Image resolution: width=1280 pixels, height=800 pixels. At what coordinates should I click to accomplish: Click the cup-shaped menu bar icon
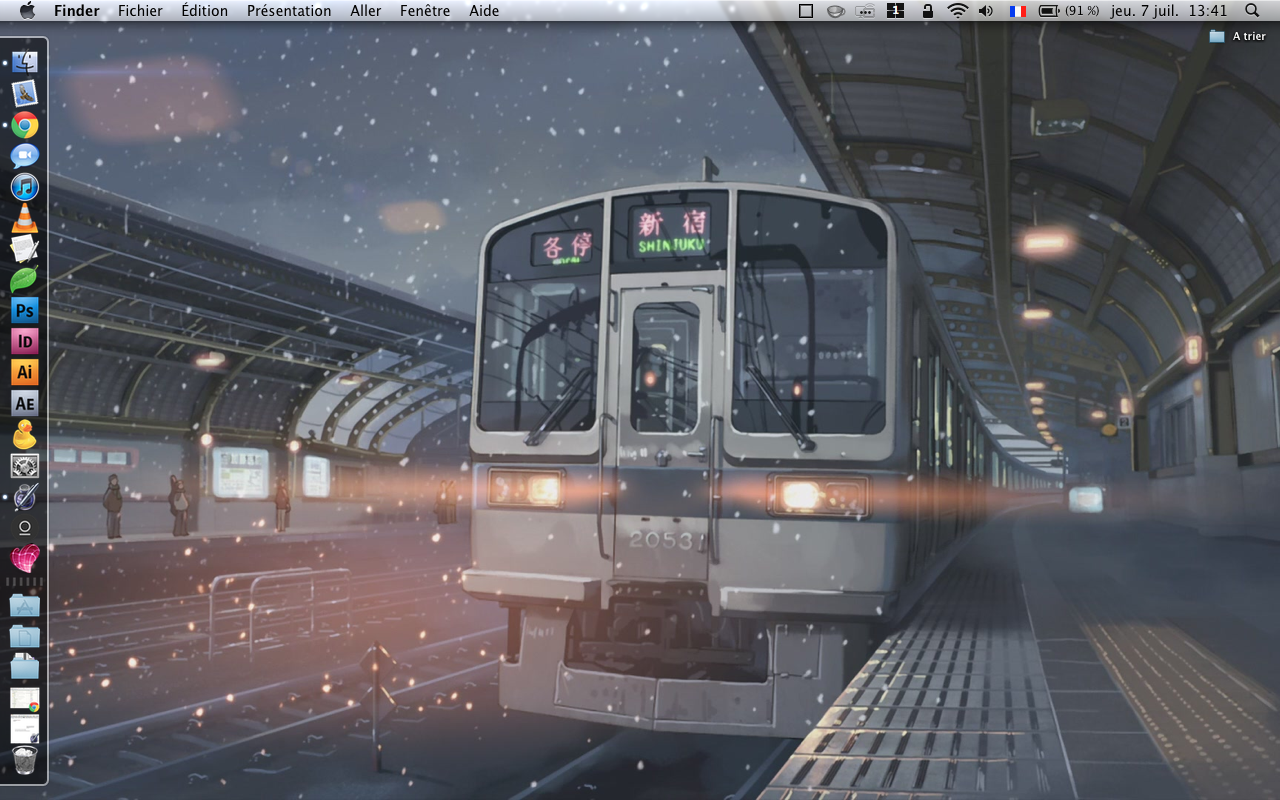836,11
